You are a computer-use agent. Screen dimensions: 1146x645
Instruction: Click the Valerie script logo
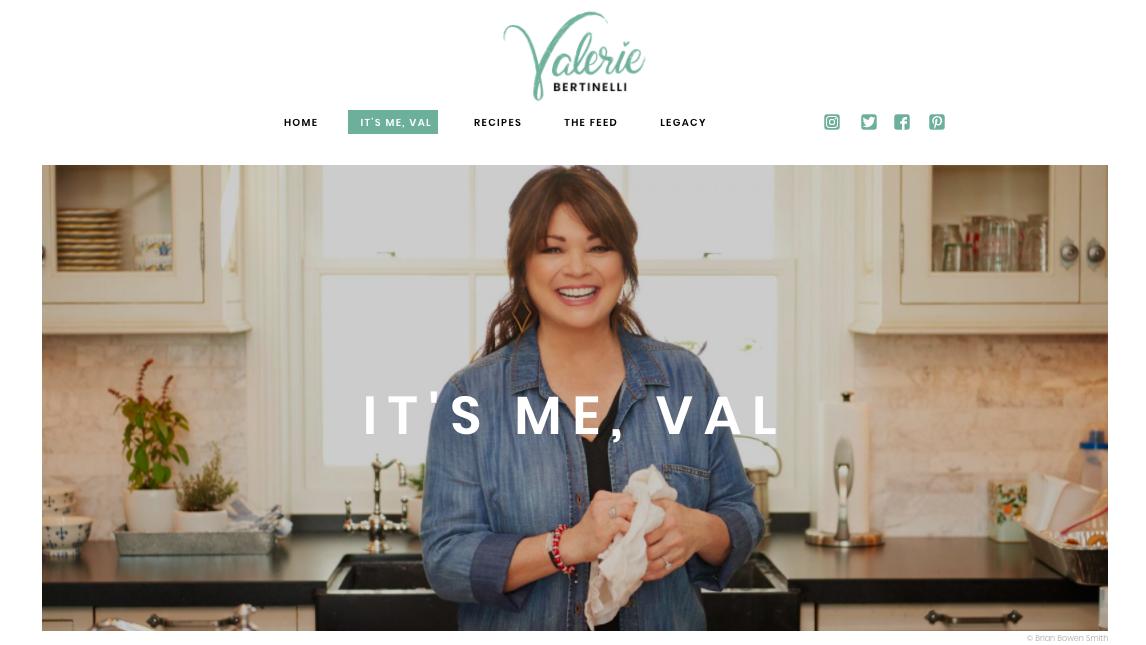click(574, 51)
